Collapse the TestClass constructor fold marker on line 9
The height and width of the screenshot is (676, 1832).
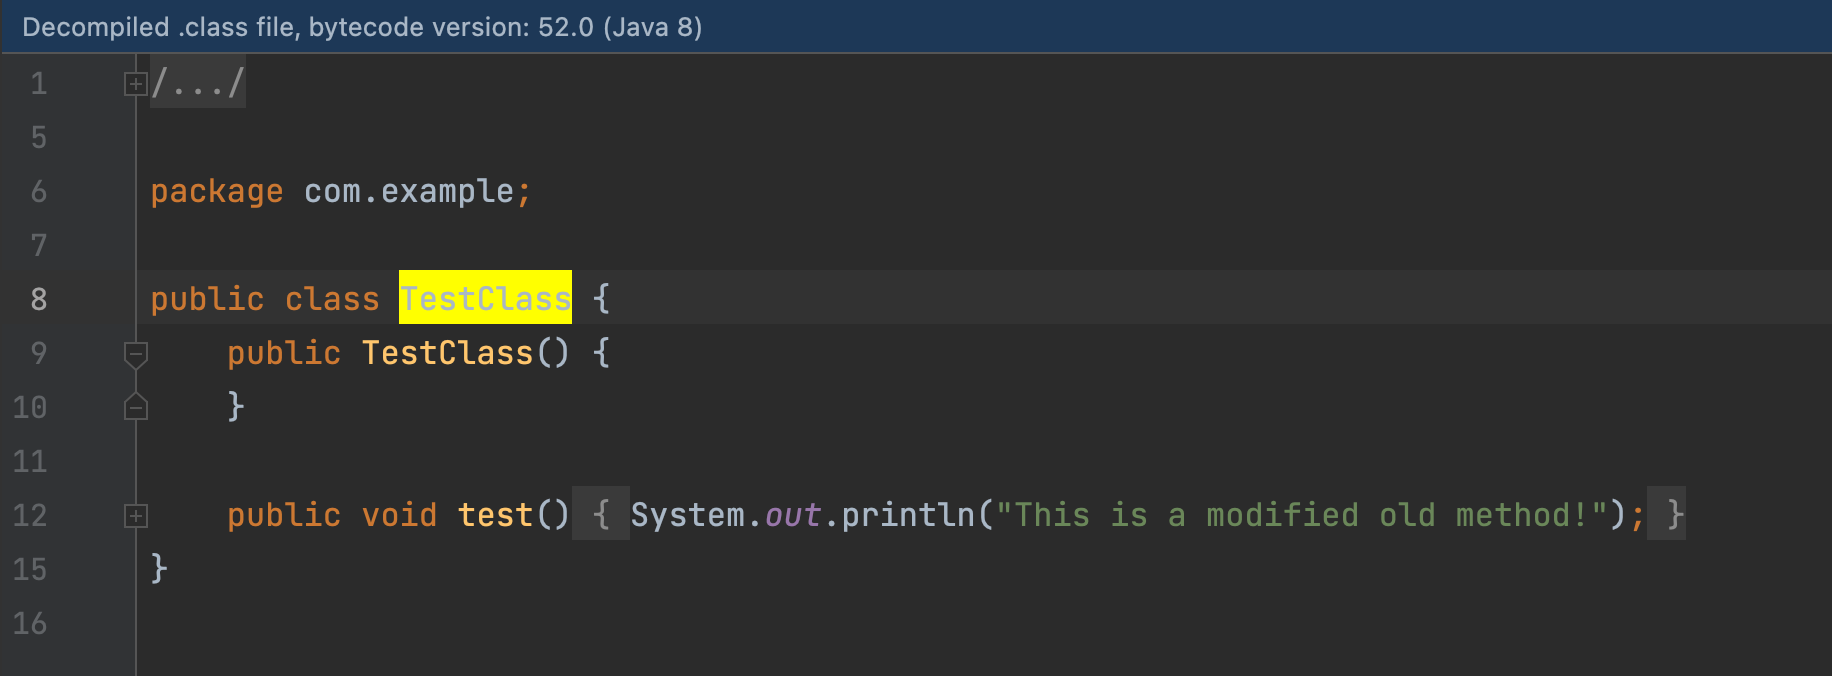pos(136,353)
